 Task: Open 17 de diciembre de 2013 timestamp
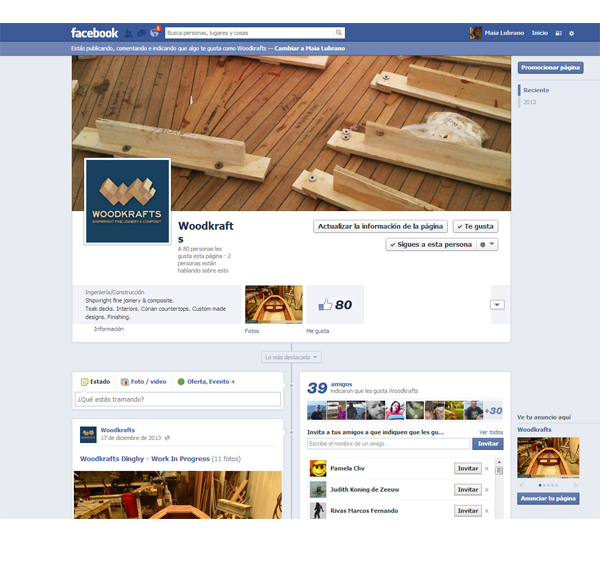point(131,438)
